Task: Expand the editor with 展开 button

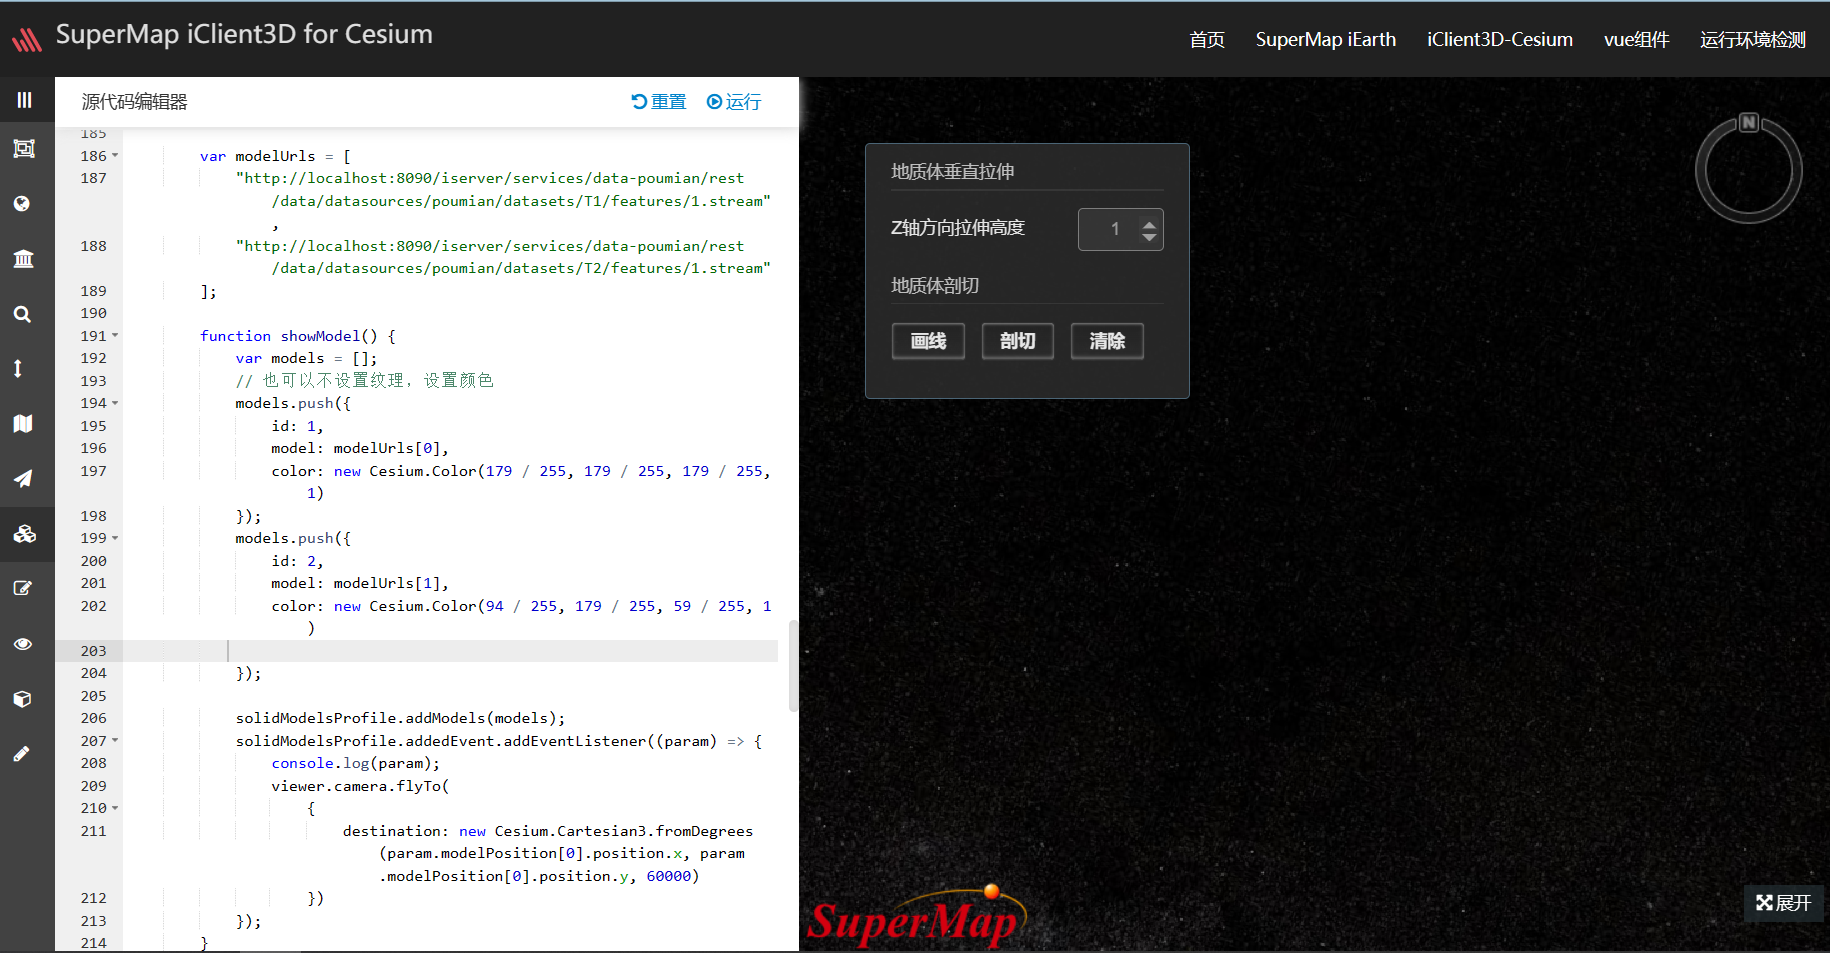Action: pos(1784,903)
